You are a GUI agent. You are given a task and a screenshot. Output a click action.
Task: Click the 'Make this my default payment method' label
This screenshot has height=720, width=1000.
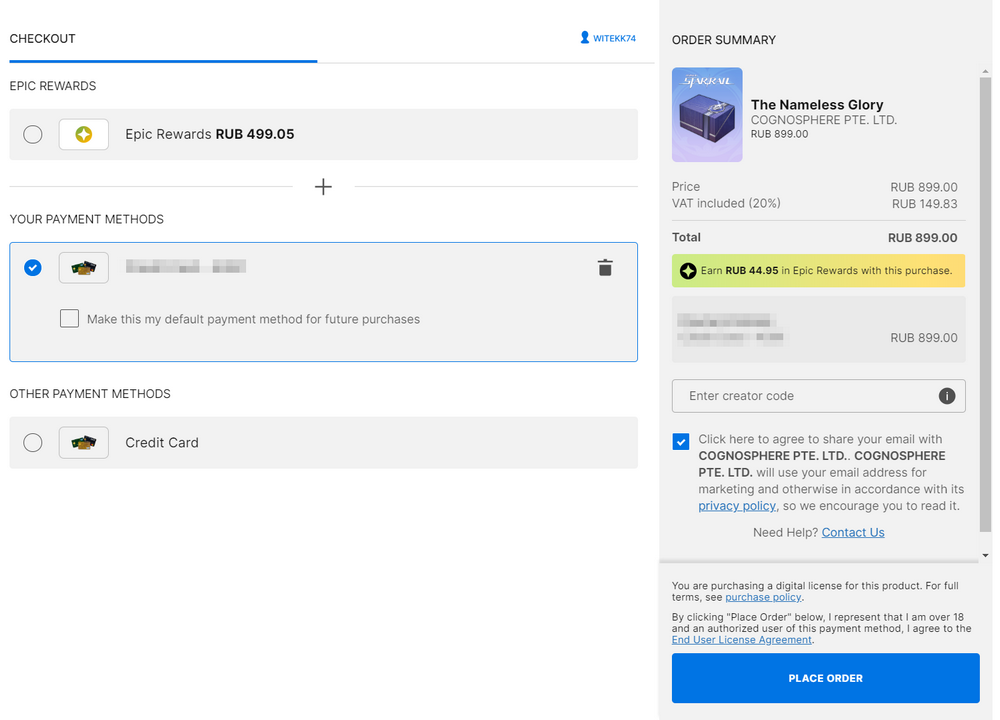253,319
